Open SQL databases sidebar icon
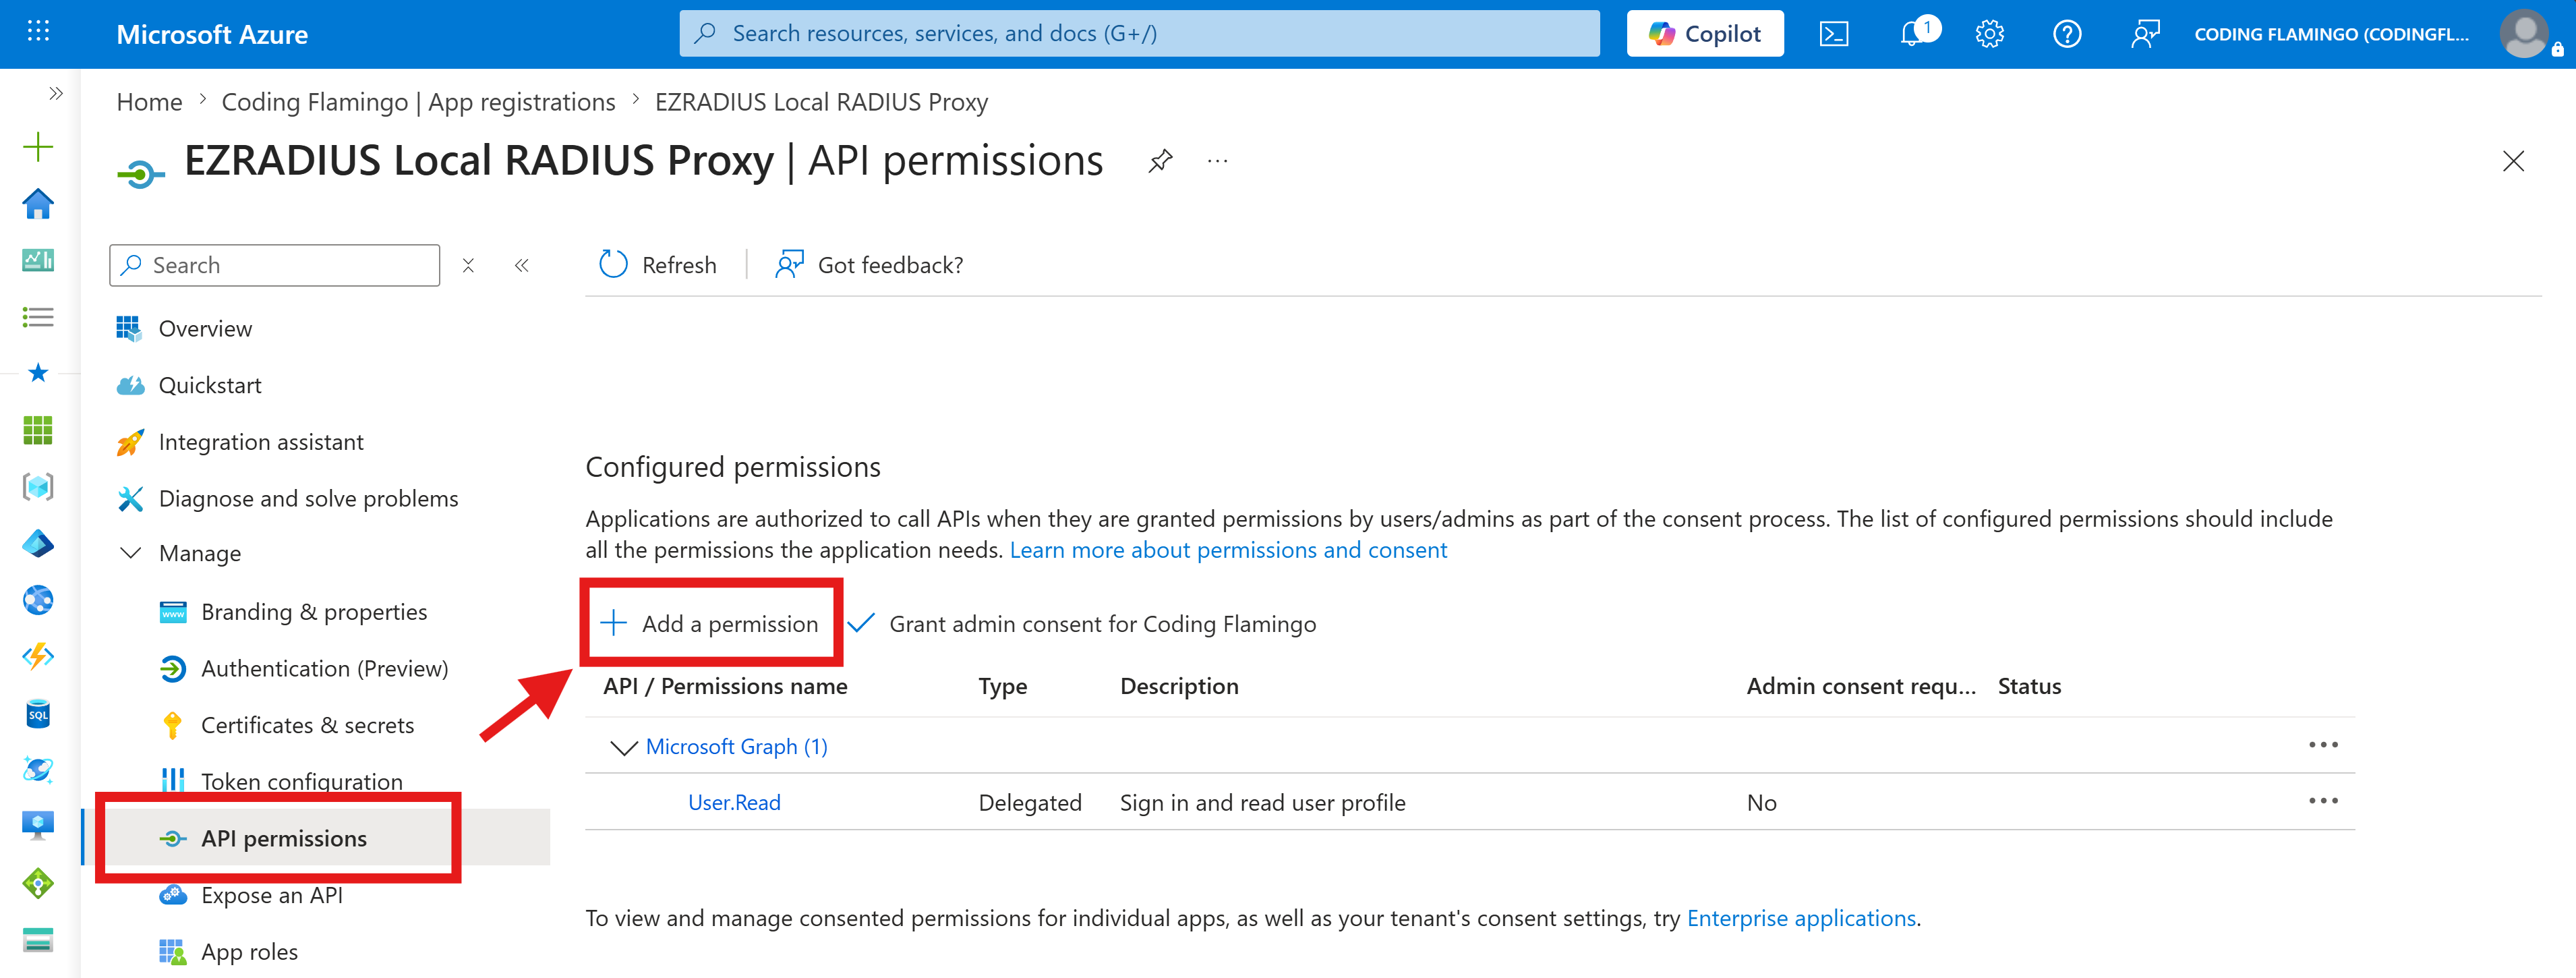2576x978 pixels. point(38,713)
